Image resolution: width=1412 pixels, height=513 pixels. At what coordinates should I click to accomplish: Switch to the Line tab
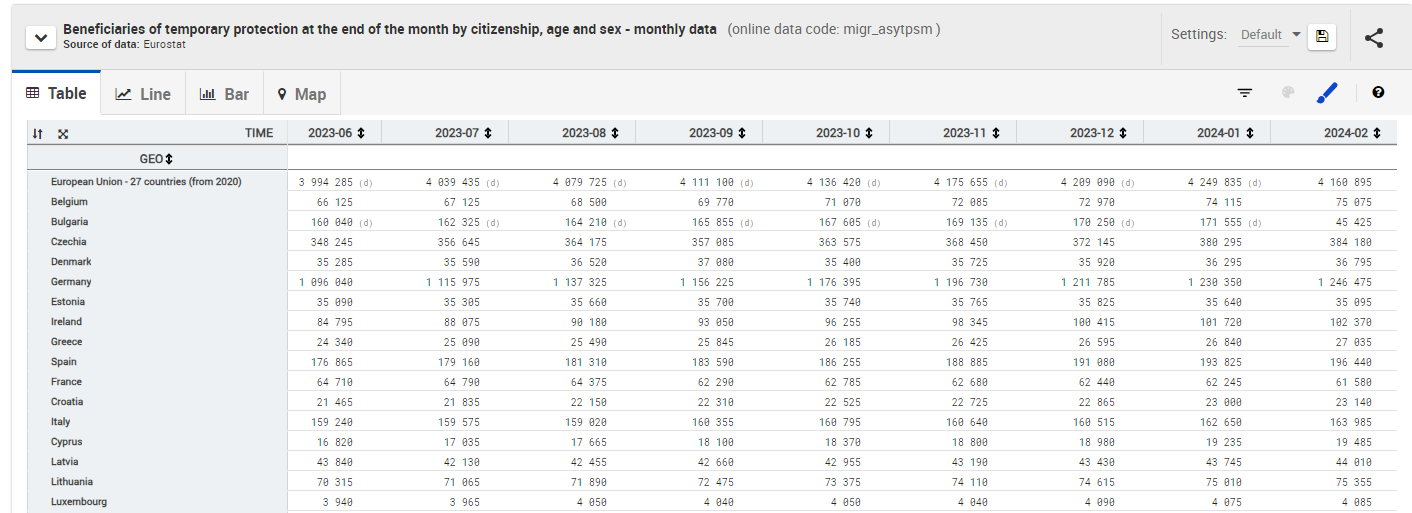(143, 94)
